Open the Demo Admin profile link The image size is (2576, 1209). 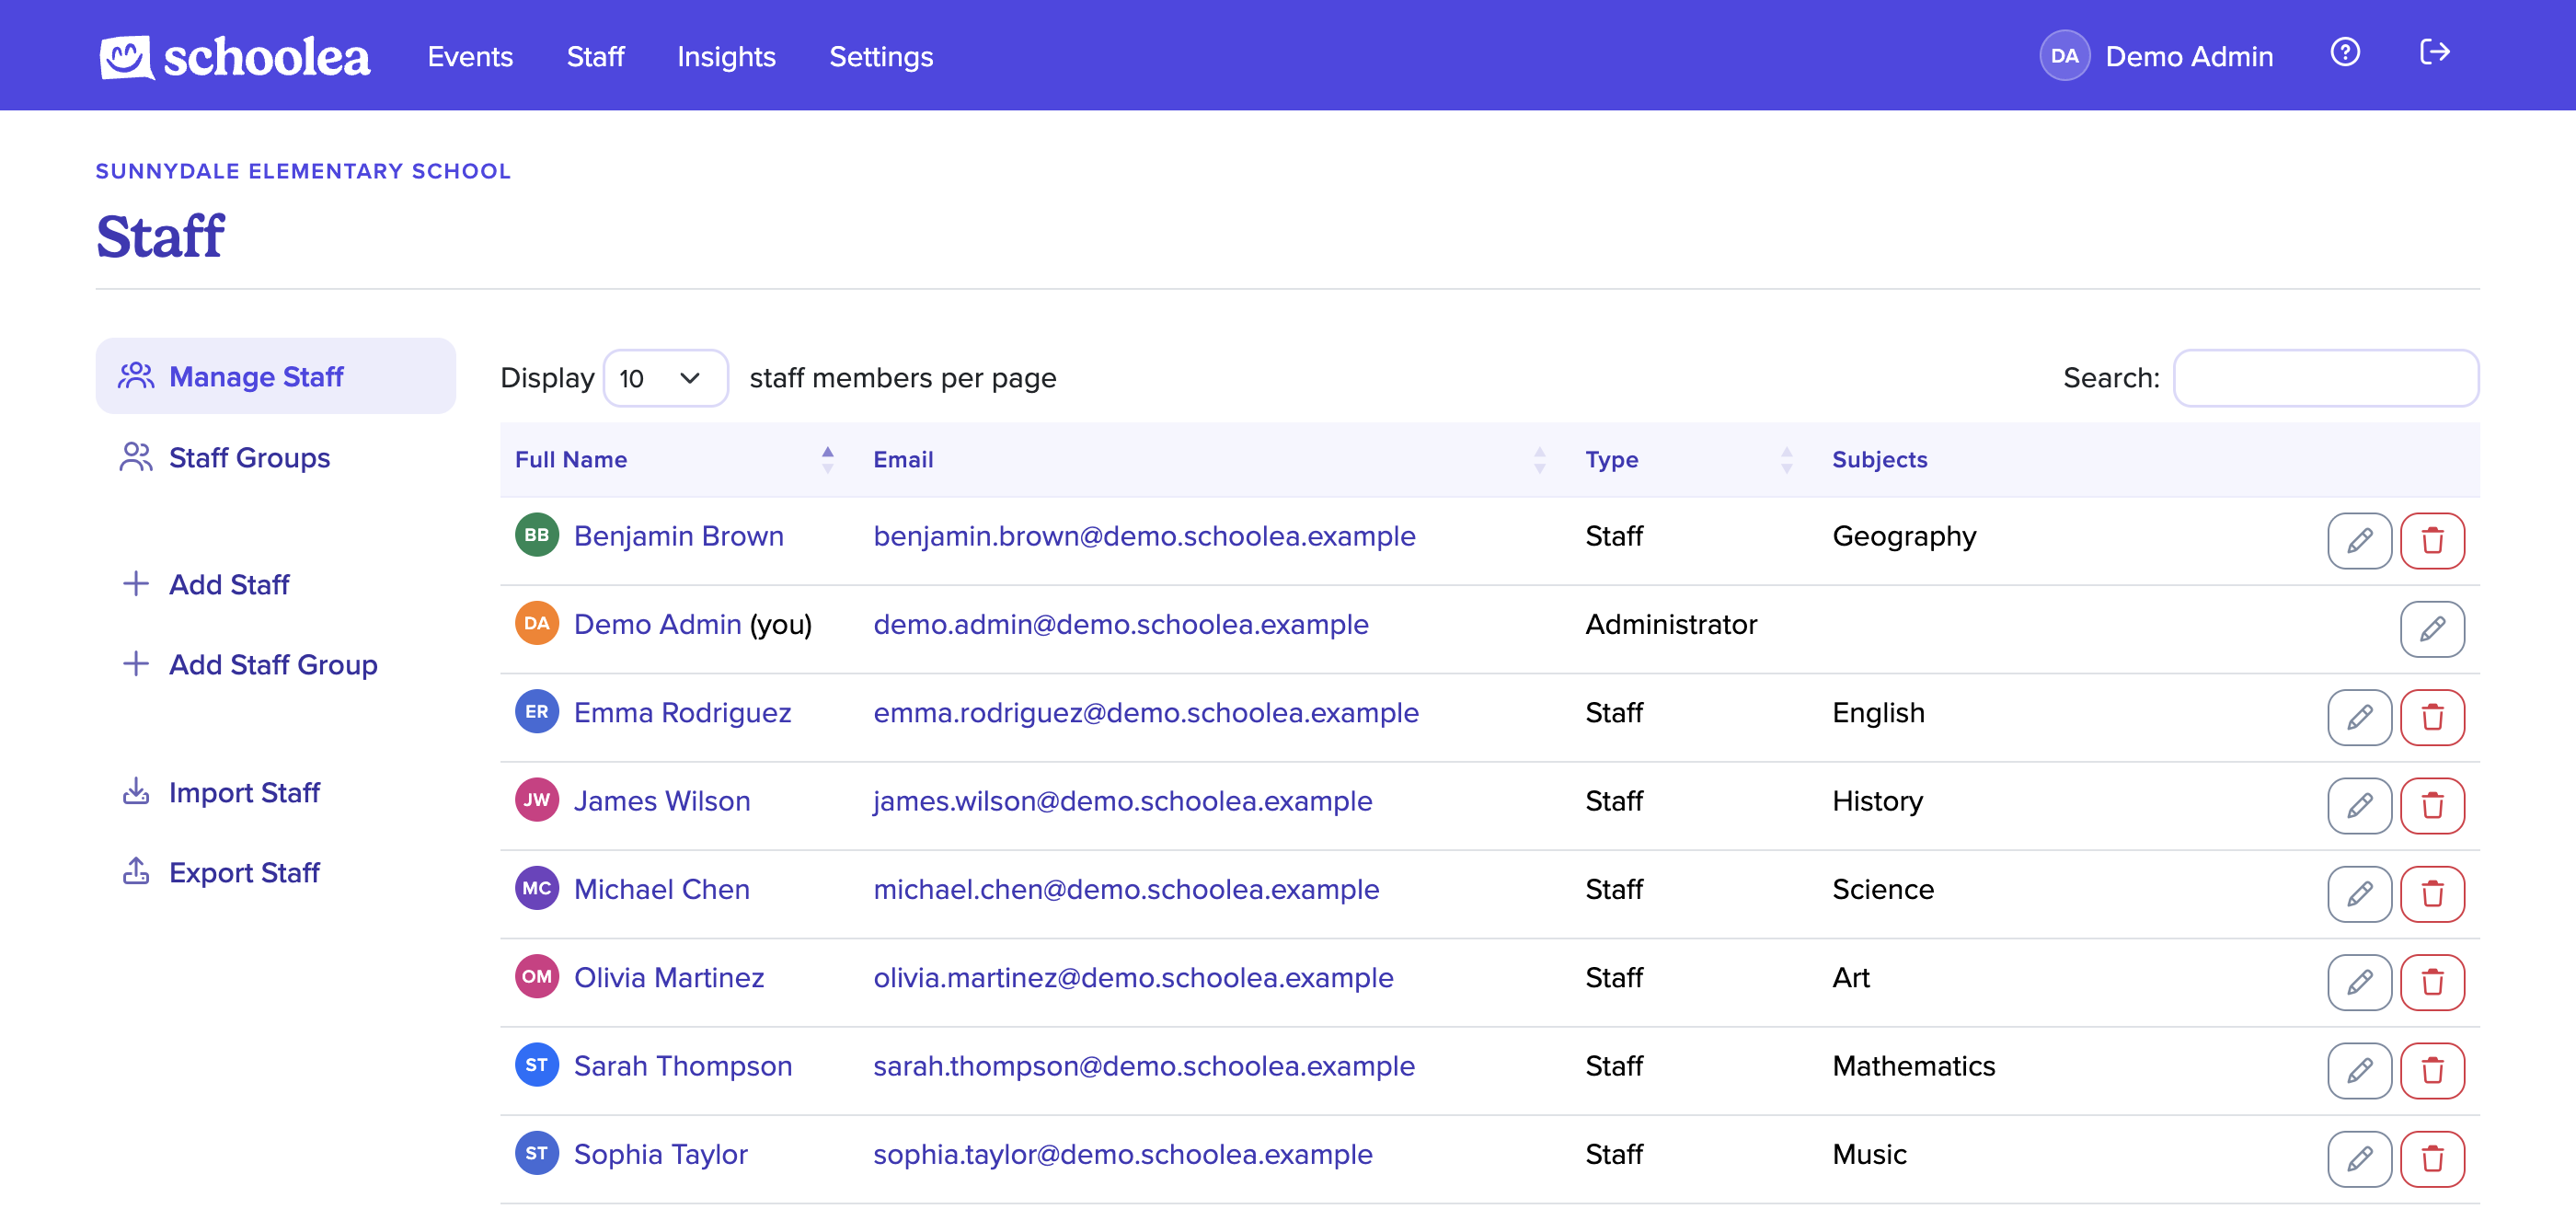658,624
